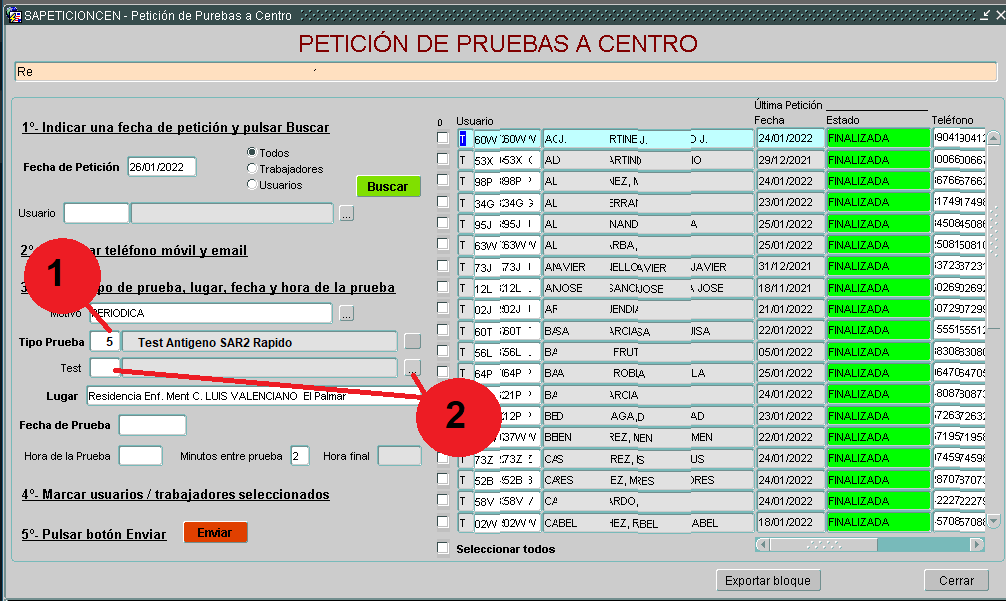Click the application icon in the title bar

point(14,16)
